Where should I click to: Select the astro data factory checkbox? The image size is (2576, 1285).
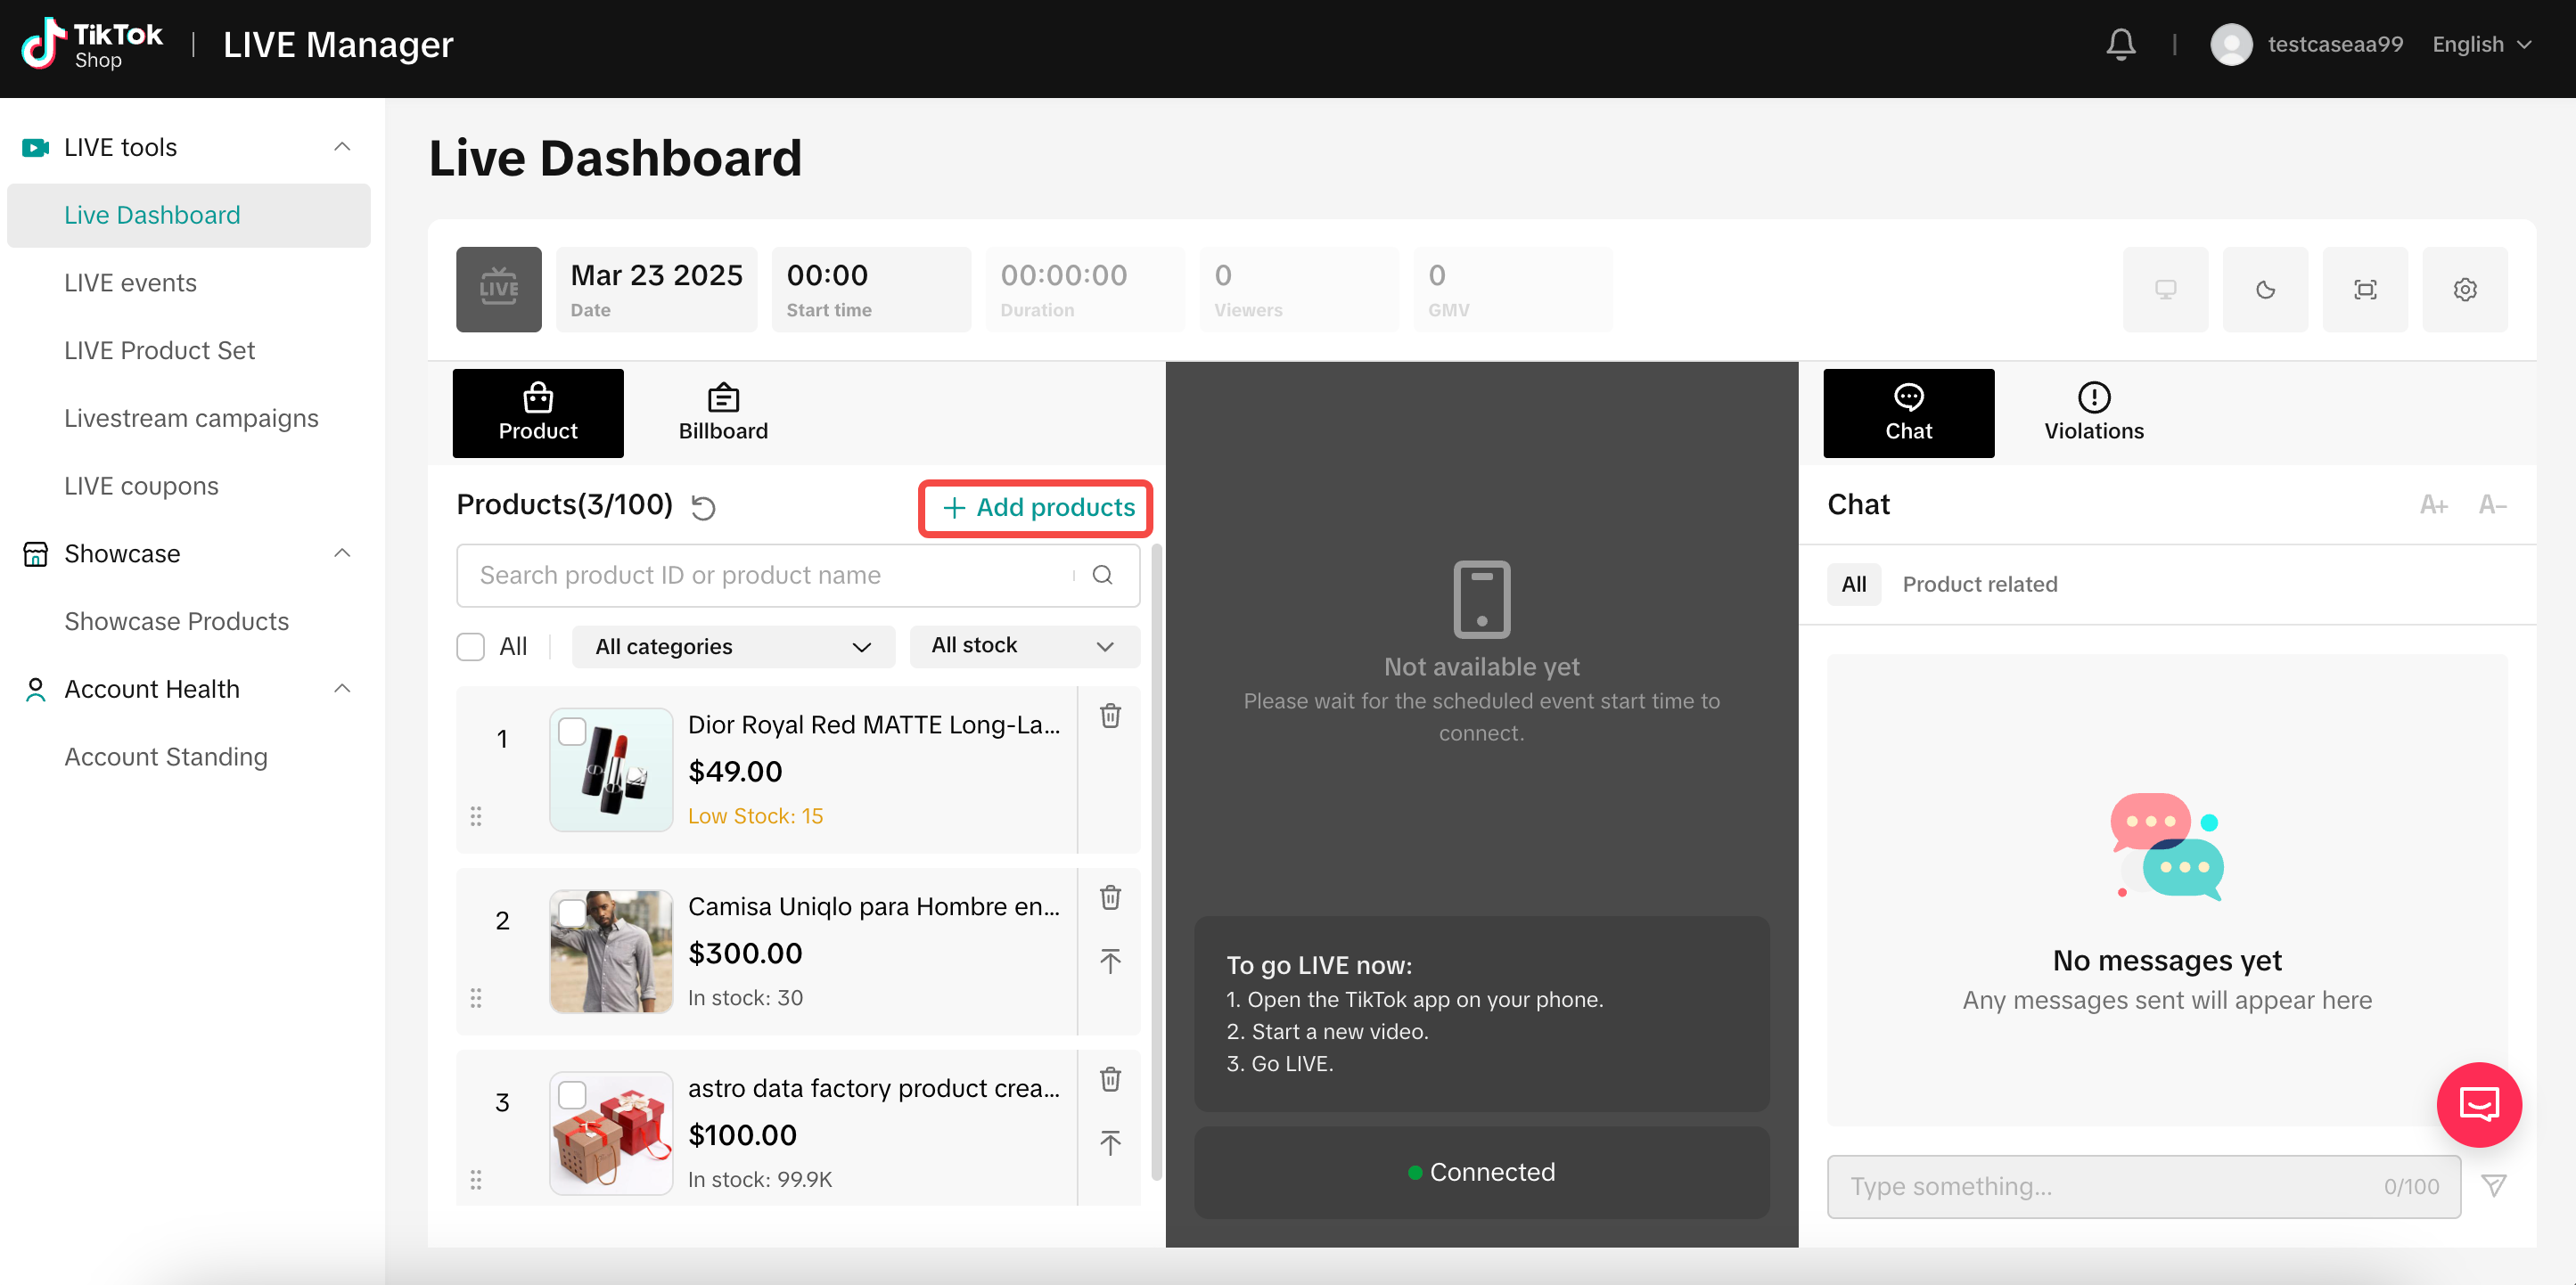coord(572,1095)
